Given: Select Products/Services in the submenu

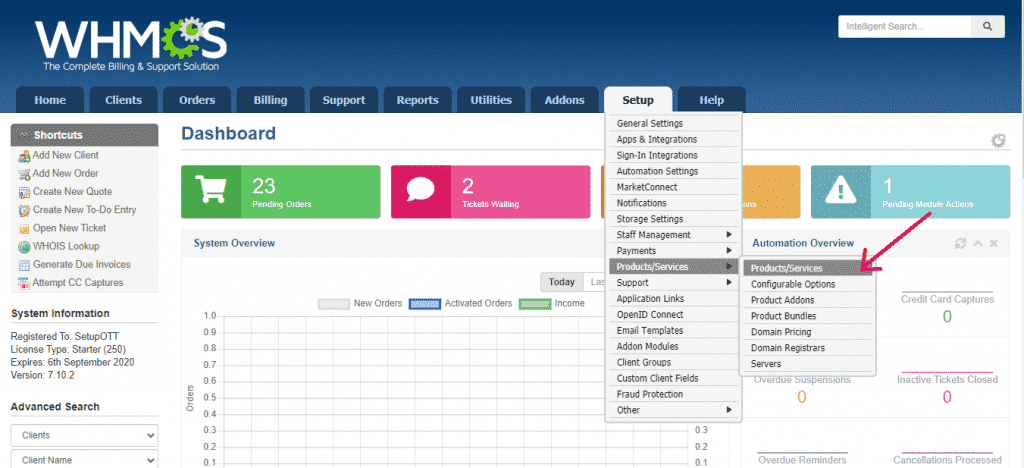Looking at the screenshot, I should [808, 268].
